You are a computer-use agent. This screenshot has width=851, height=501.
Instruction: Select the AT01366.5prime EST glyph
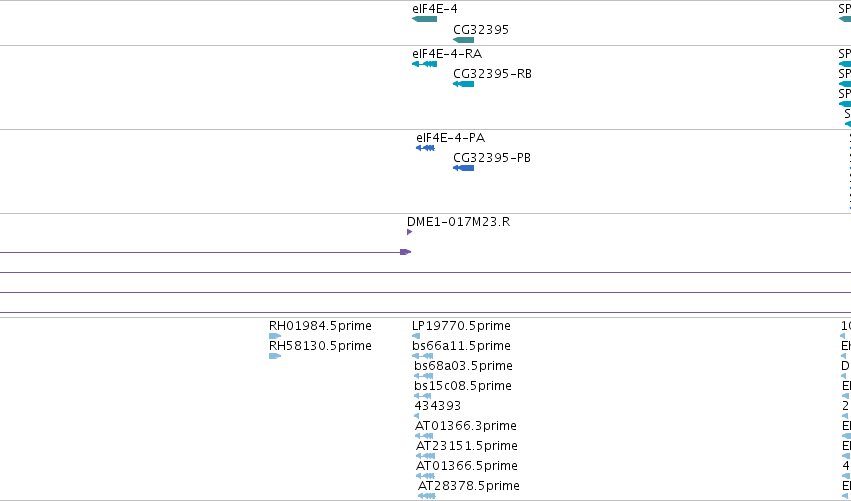(426, 476)
